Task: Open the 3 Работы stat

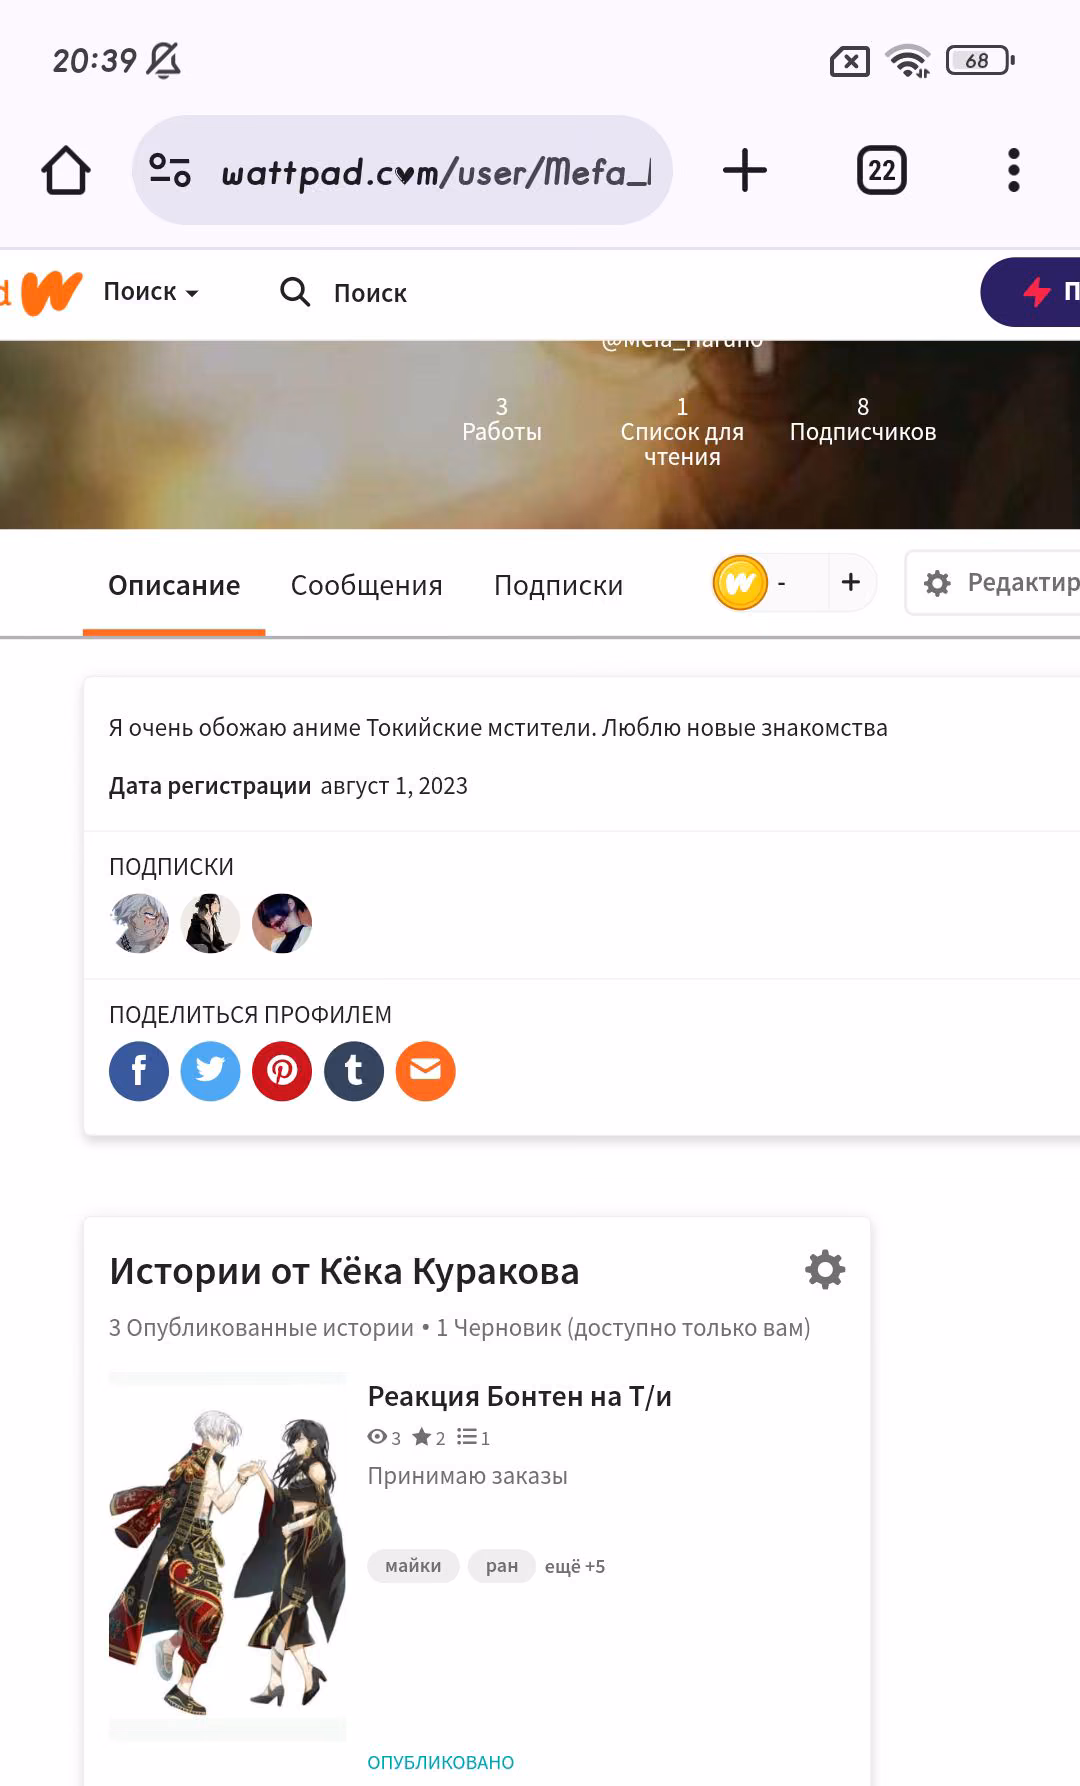Action: (502, 419)
